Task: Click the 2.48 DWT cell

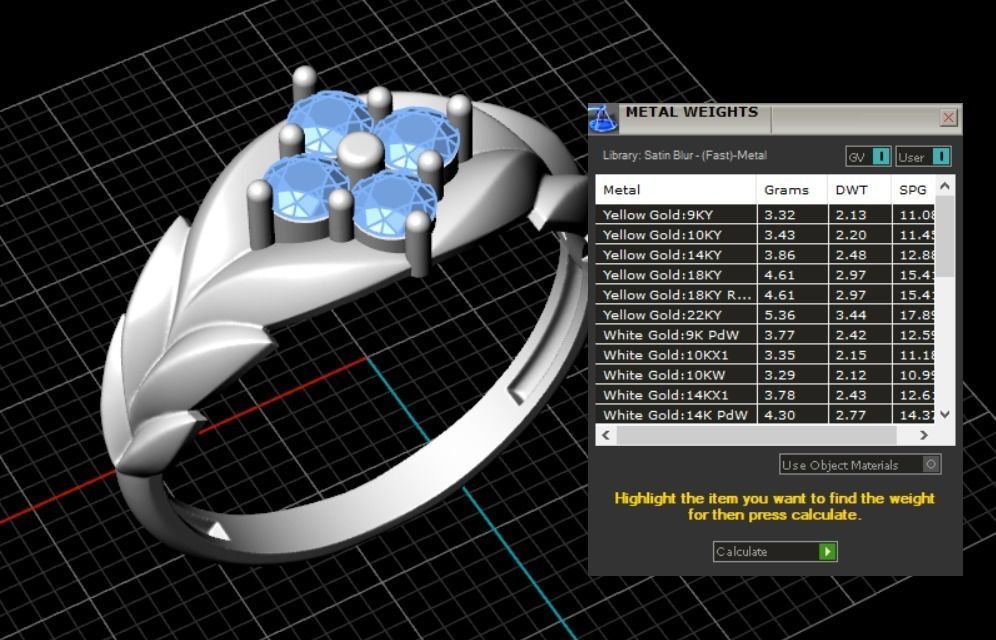Action: [x=859, y=255]
